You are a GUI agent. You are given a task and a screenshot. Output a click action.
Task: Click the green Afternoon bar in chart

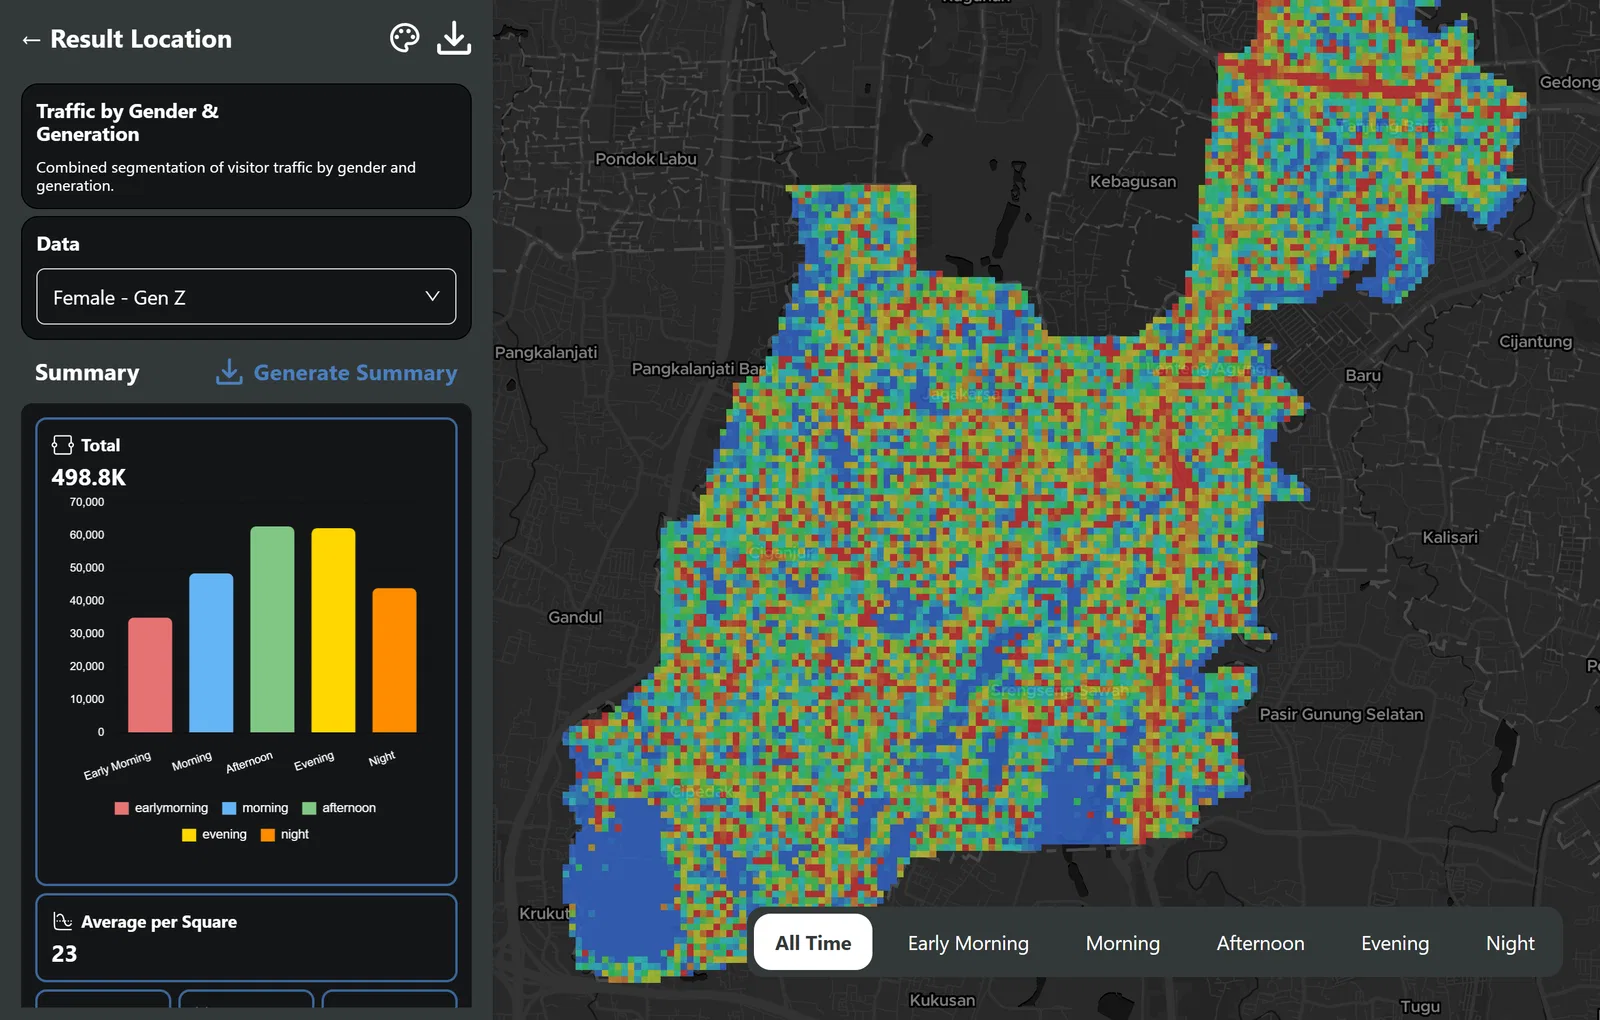(x=272, y=629)
